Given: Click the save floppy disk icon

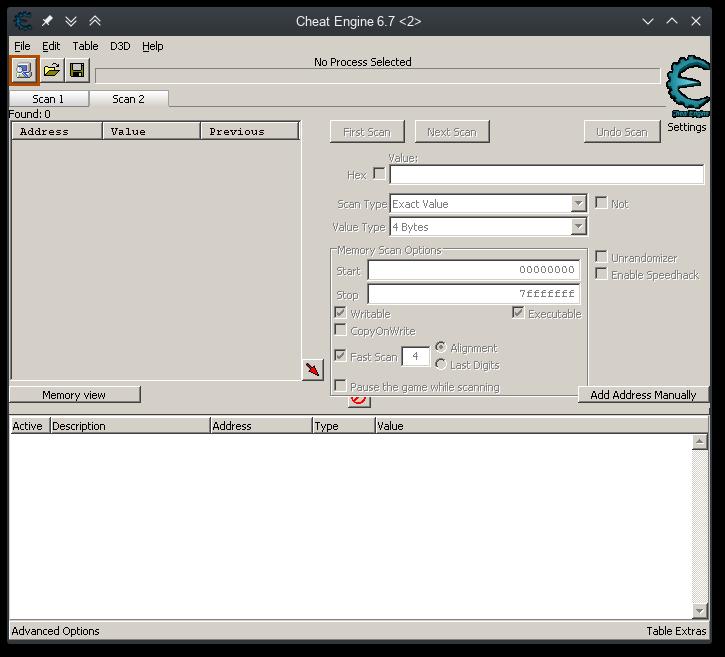Looking at the screenshot, I should [77, 70].
